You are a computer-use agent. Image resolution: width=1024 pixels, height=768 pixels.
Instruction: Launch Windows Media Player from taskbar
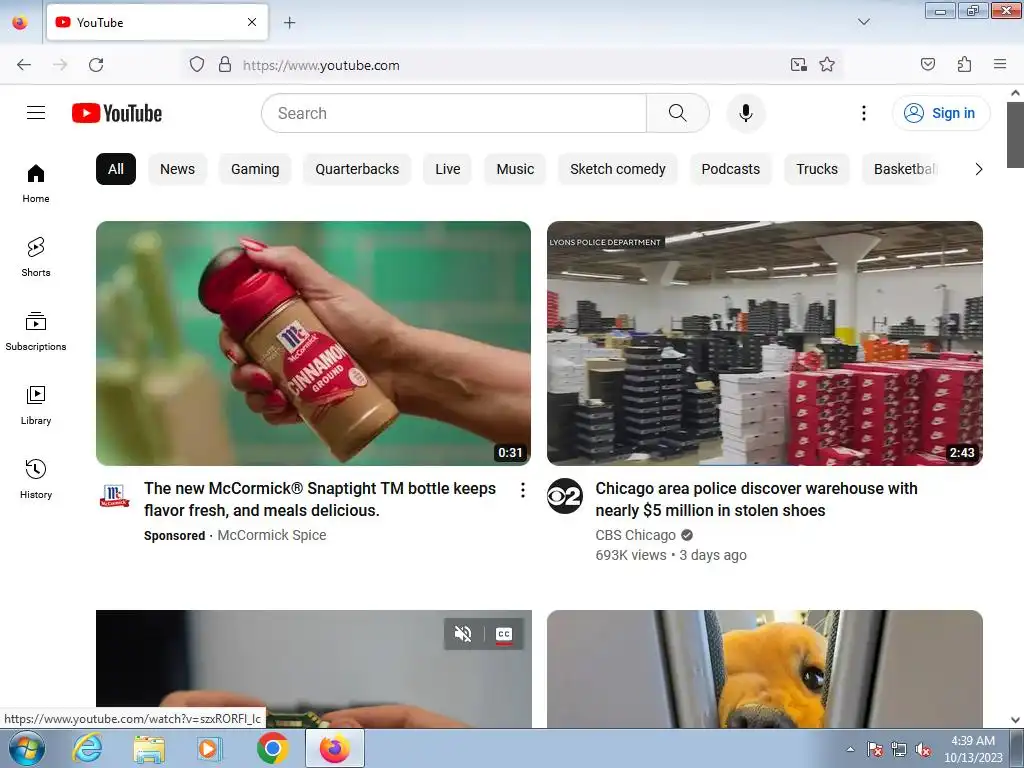(210, 748)
